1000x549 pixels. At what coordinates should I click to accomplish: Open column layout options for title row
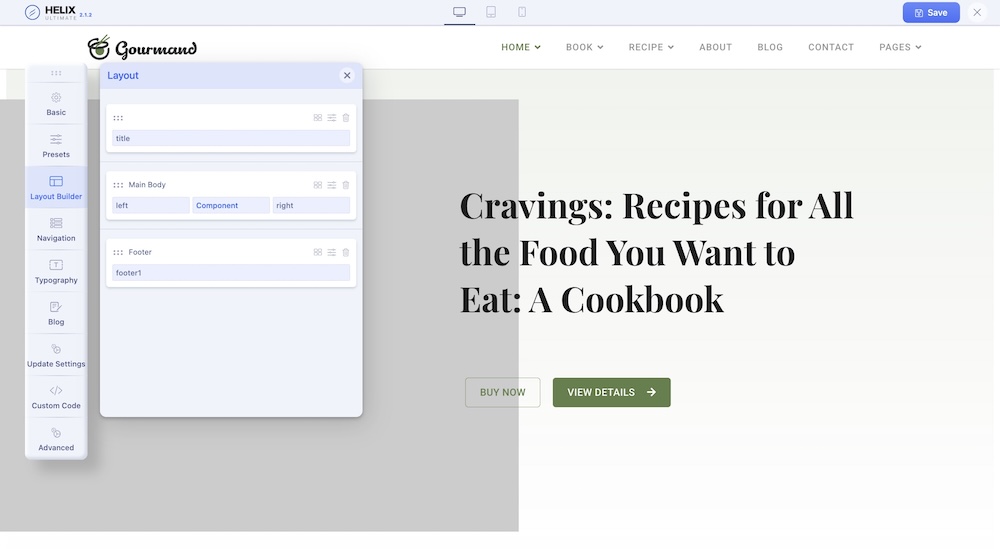point(318,118)
